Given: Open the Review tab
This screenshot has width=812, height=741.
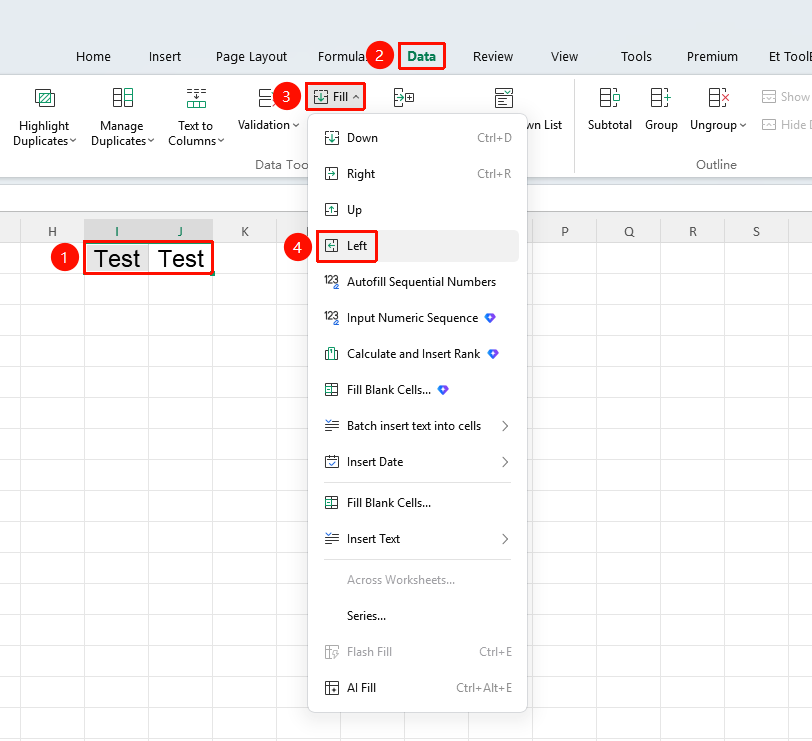Looking at the screenshot, I should pos(492,56).
